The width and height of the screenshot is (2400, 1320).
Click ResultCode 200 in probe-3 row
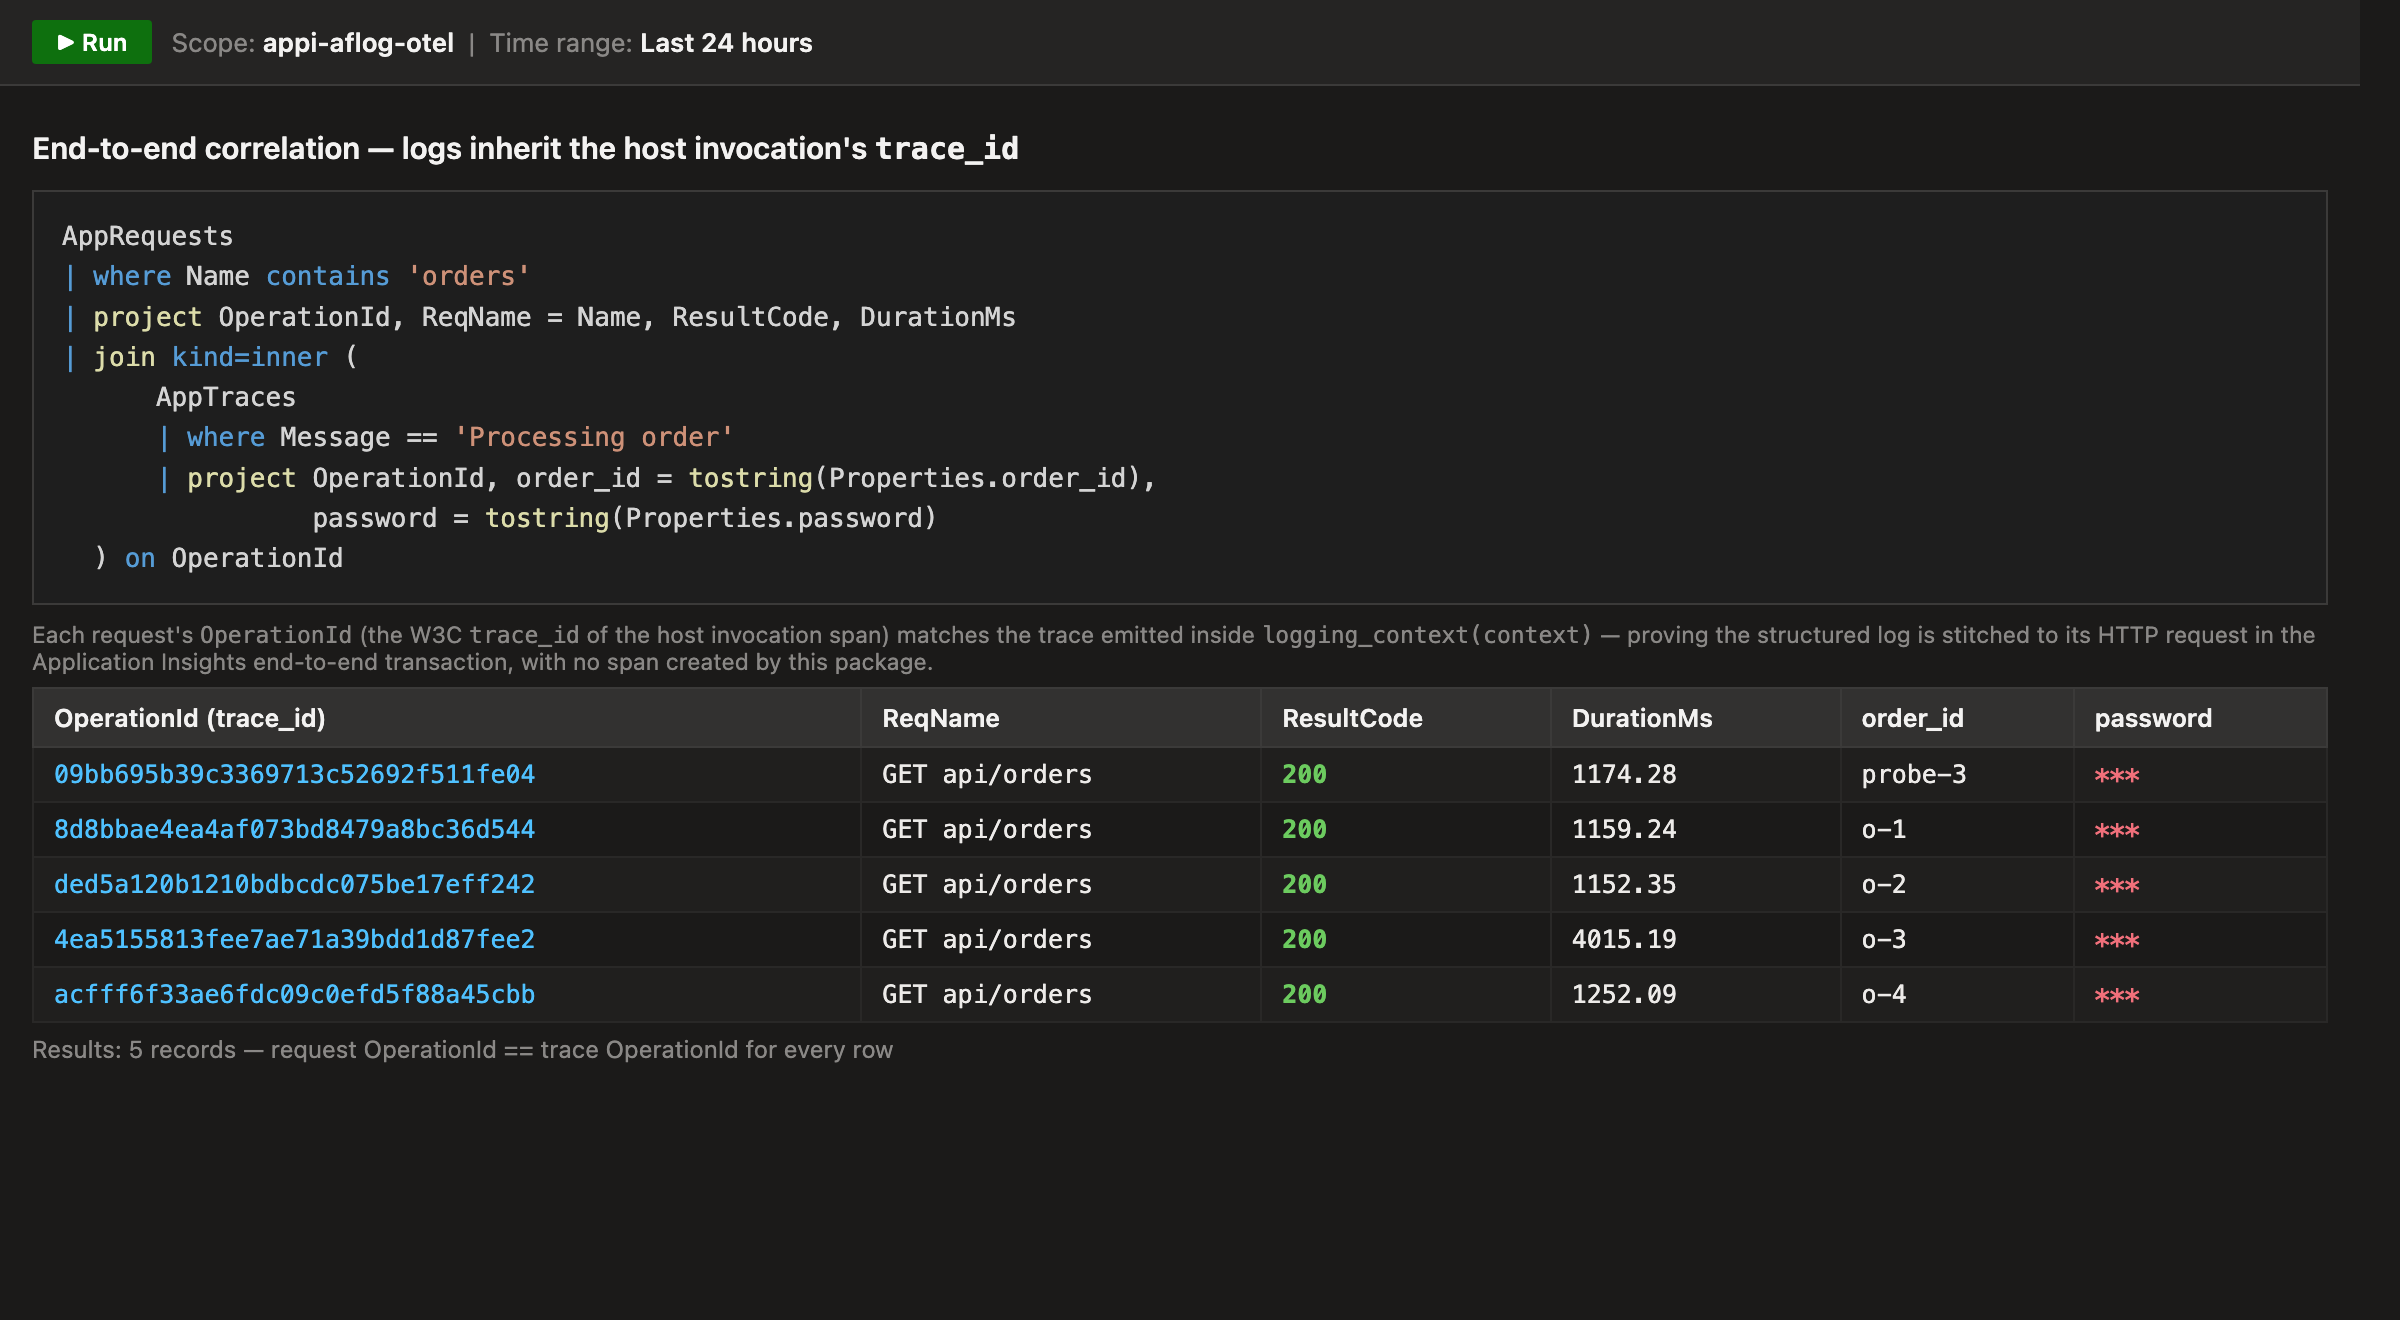pyautogui.click(x=1304, y=774)
